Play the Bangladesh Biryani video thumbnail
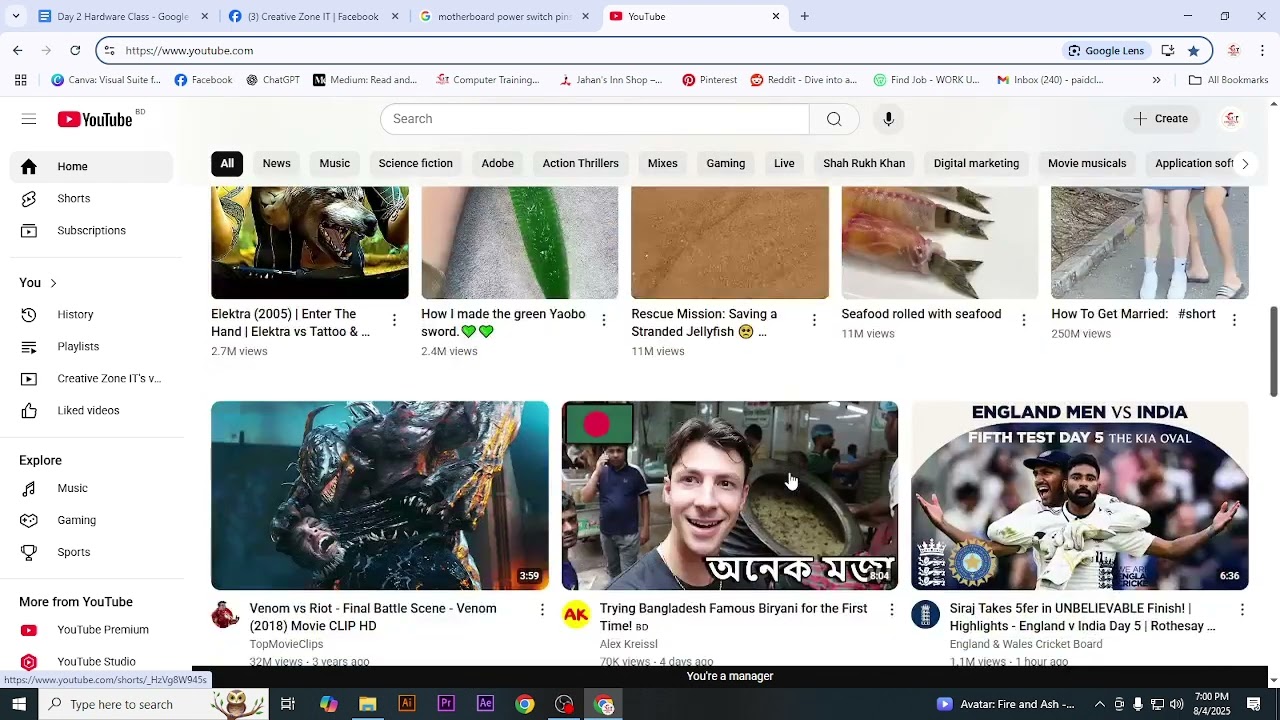The image size is (1280, 720). click(730, 496)
